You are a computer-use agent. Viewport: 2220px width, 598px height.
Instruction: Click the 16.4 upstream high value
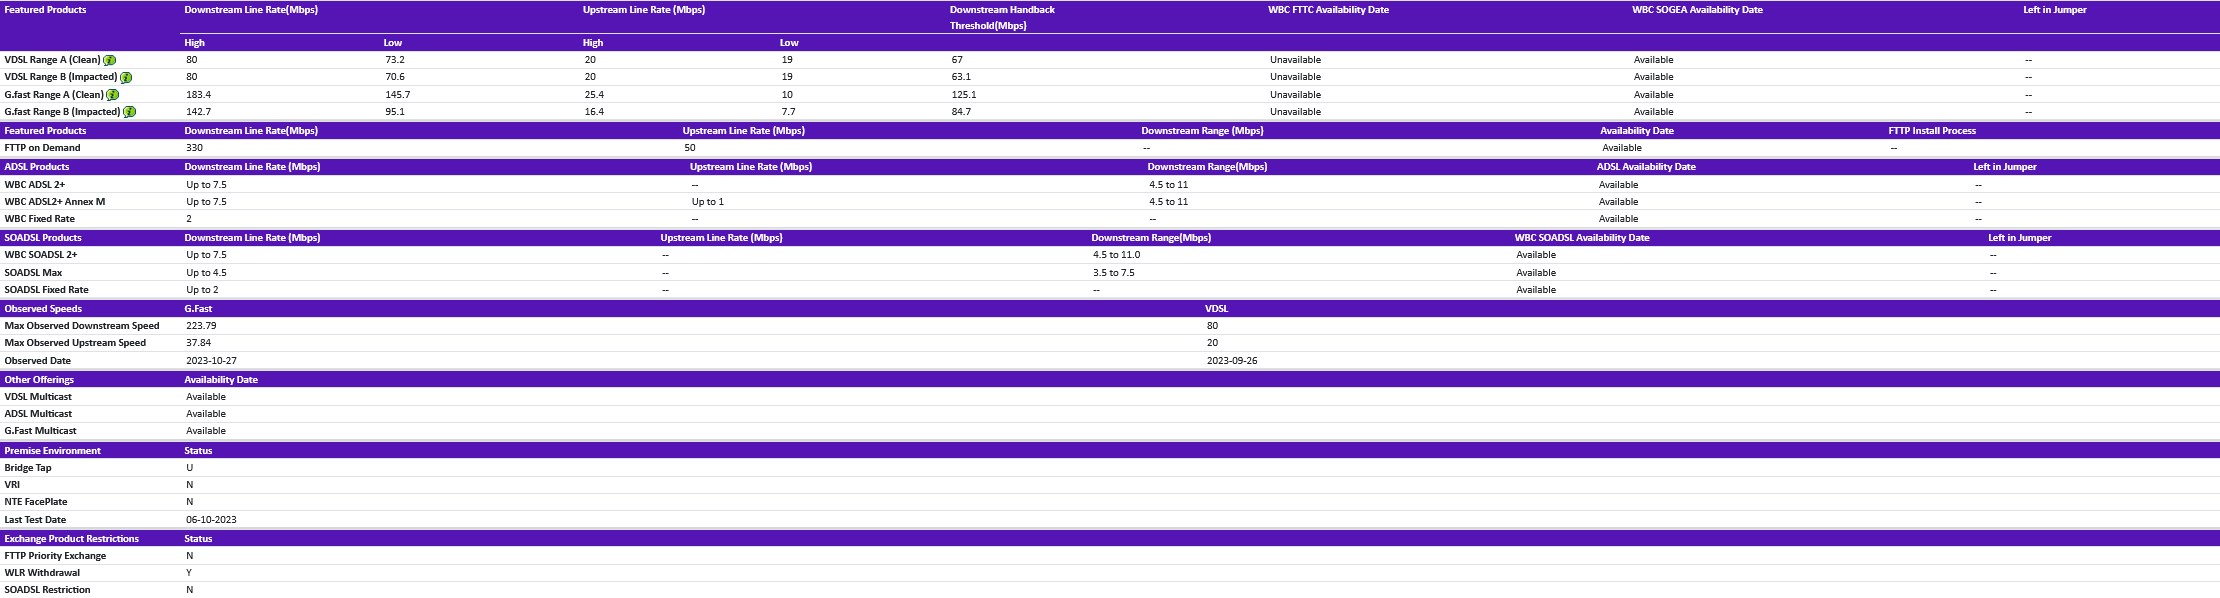pos(594,112)
